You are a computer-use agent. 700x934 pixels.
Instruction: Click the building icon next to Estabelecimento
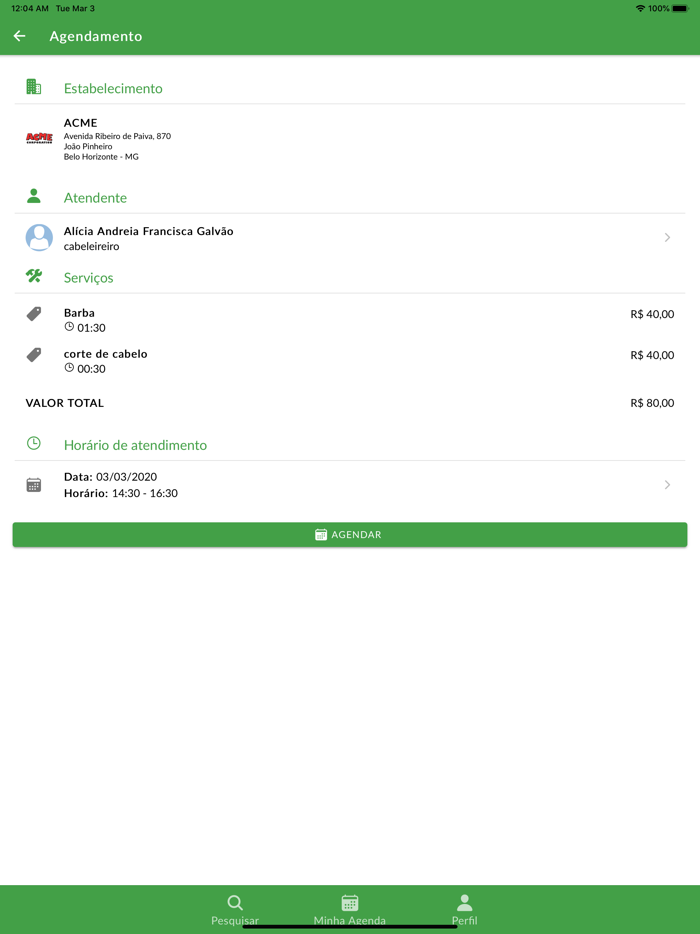coord(34,87)
